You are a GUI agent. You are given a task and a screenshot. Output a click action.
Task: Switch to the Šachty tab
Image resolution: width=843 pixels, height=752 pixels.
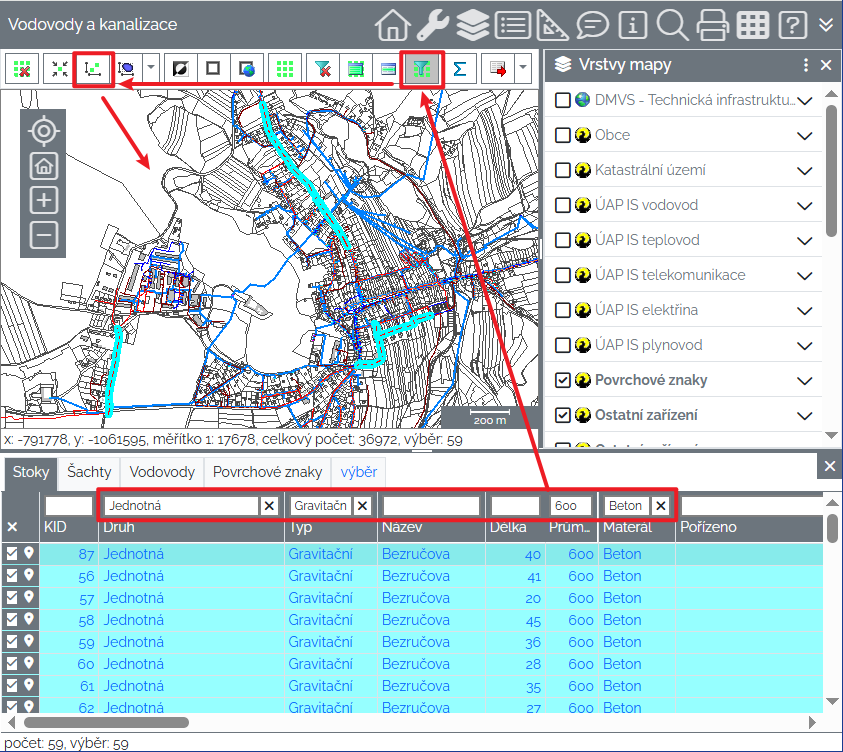(89, 471)
